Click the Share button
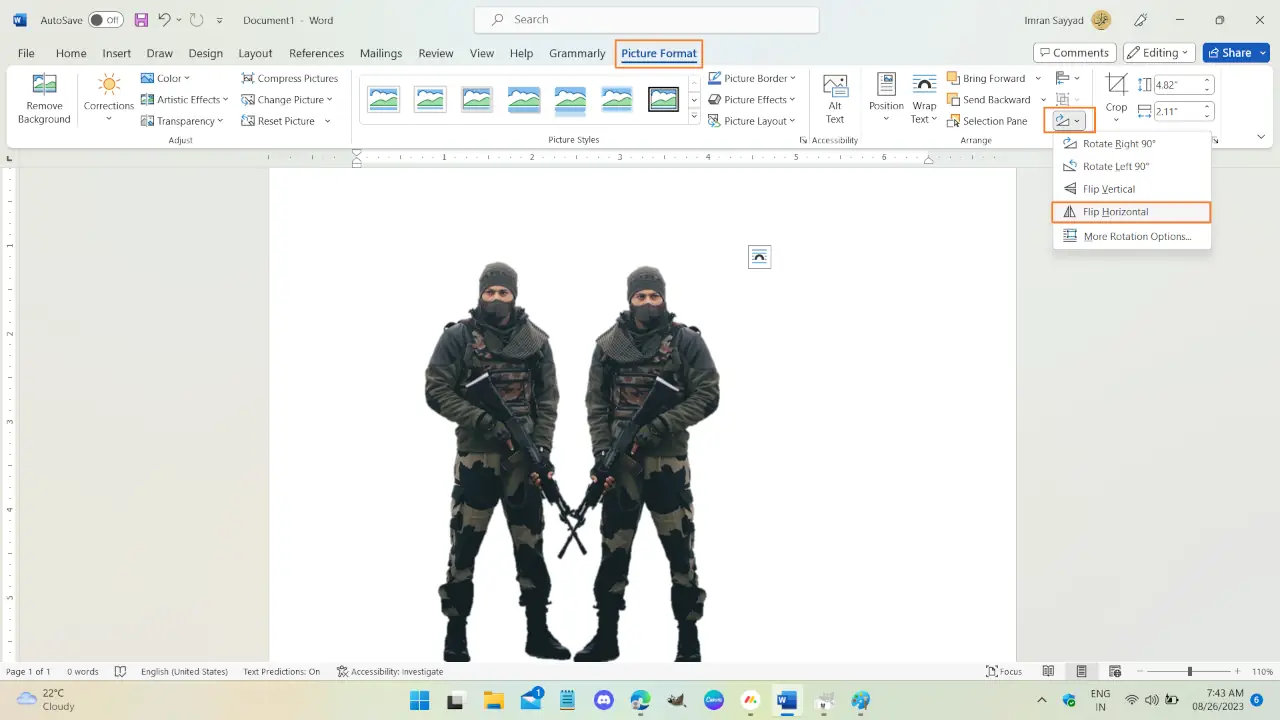The image size is (1280, 720). pyautogui.click(x=1236, y=53)
